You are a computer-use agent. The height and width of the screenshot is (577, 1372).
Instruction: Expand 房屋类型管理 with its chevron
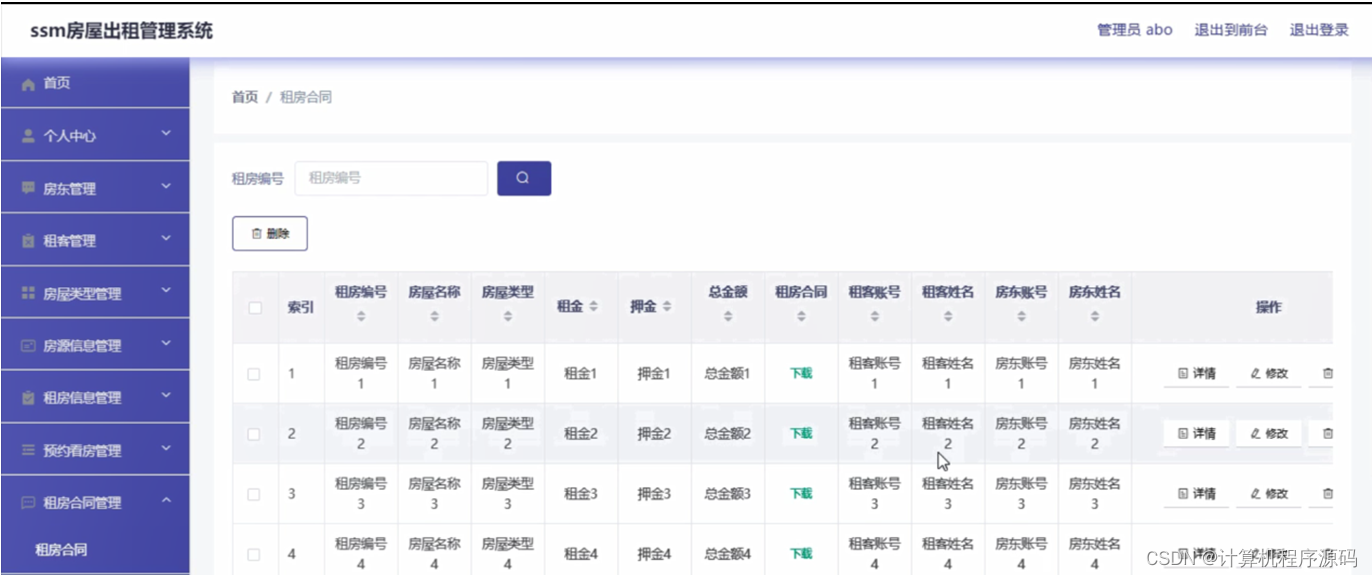pos(166,292)
